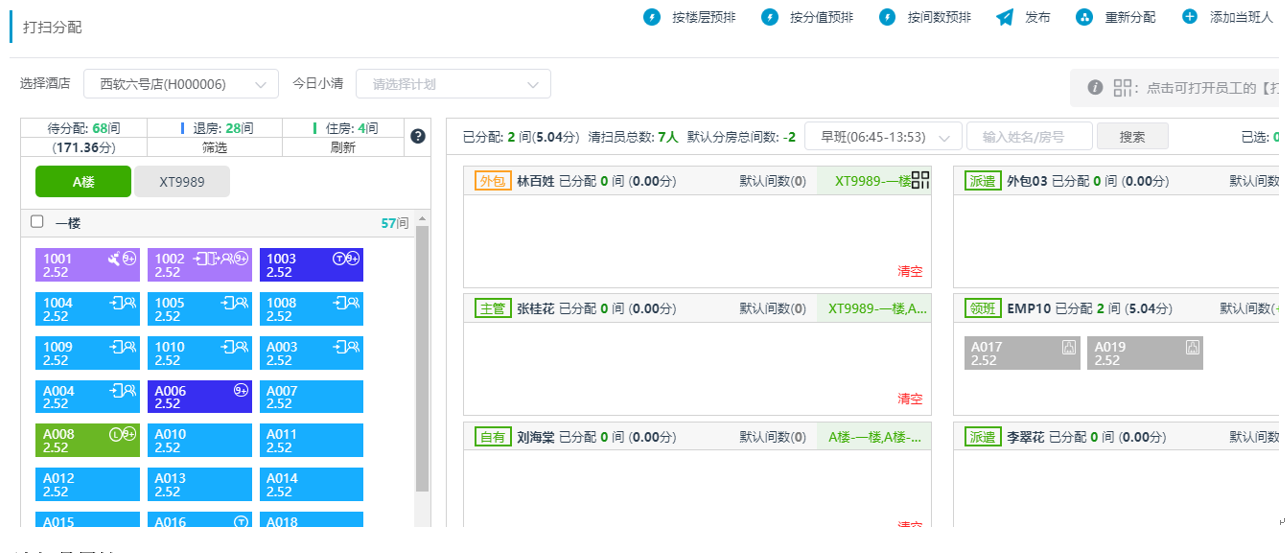
Task: Click the 发布 paper plane icon
Action: pos(1005,18)
